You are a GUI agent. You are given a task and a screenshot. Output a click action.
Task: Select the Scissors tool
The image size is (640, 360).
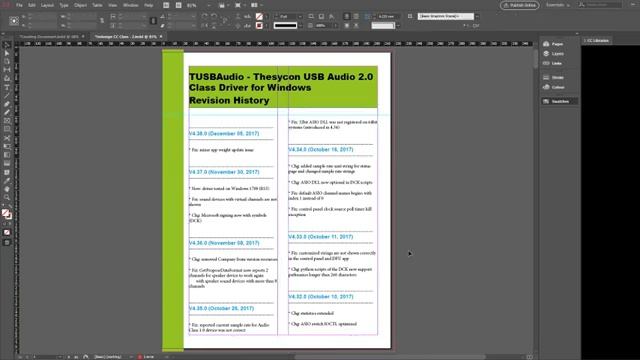[x=7, y=138]
